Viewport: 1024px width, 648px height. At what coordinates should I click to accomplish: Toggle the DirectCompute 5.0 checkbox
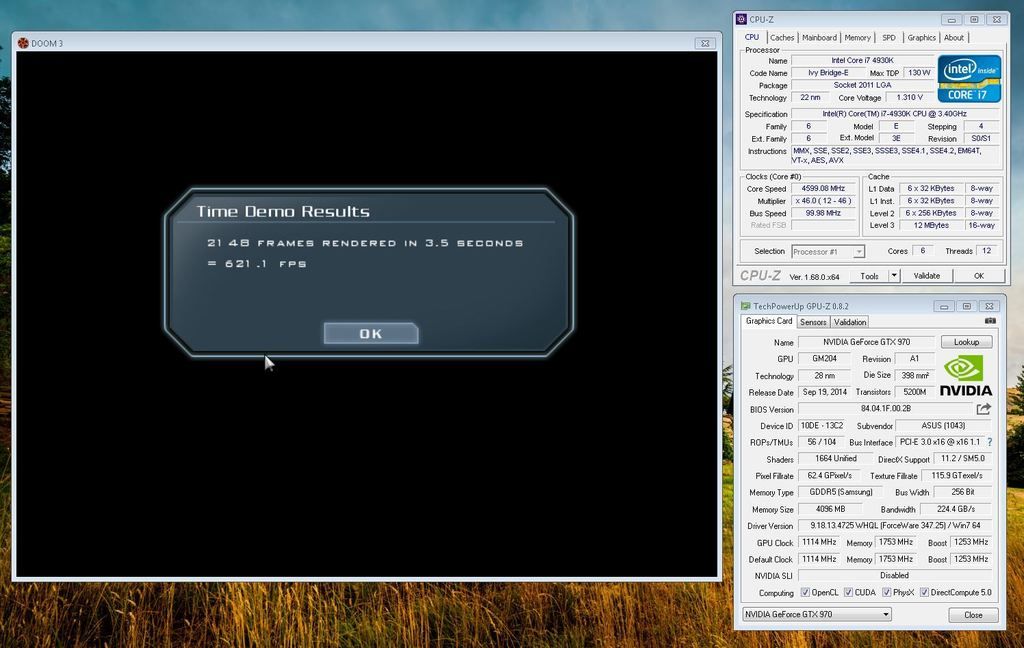click(924, 592)
